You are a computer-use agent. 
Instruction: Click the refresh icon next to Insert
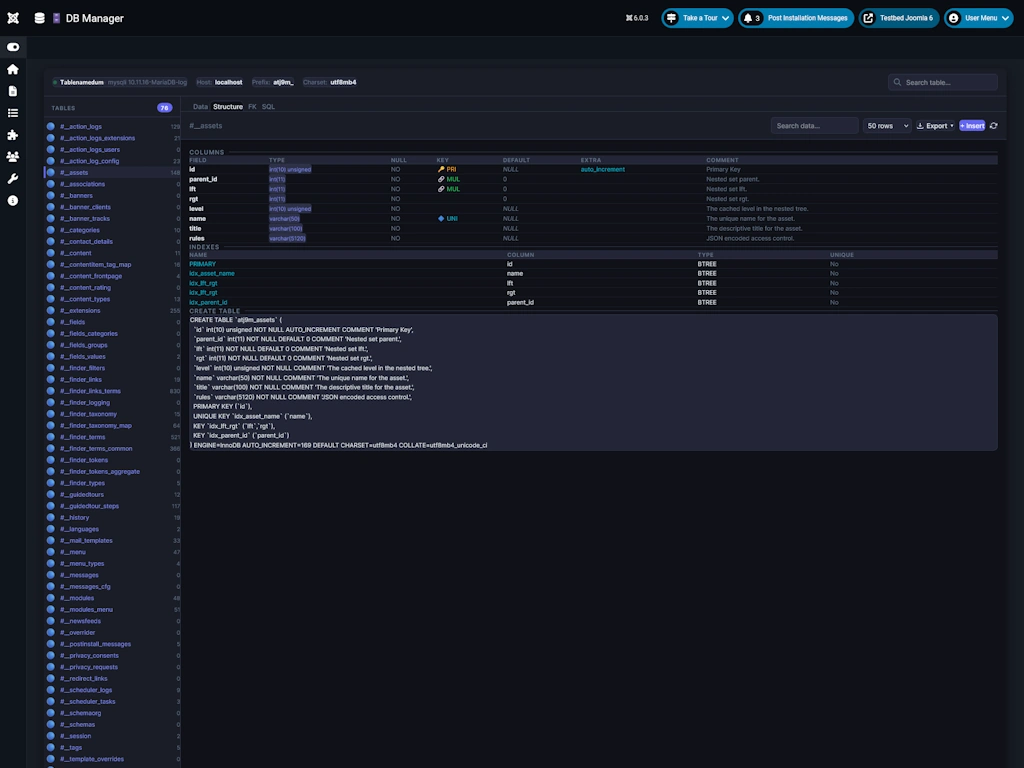(x=993, y=126)
